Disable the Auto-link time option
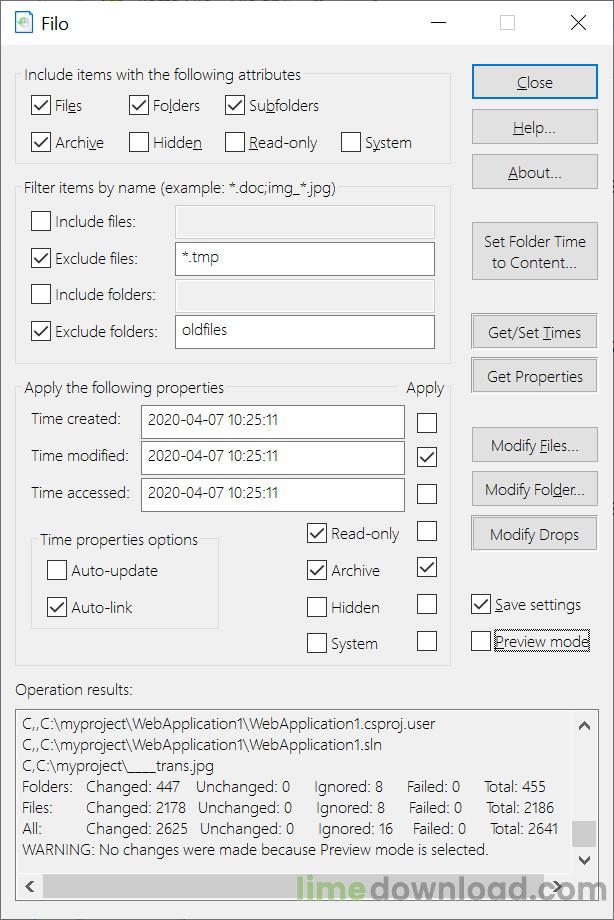The width and height of the screenshot is (614, 920). click(x=57, y=607)
